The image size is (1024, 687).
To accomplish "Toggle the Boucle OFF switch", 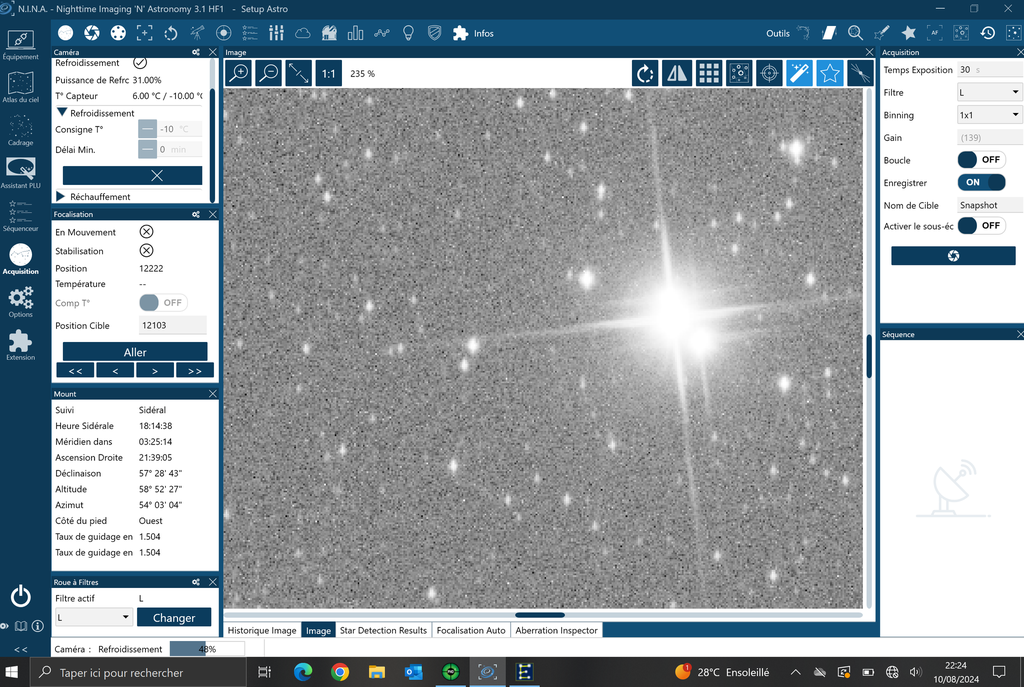I will (982, 160).
